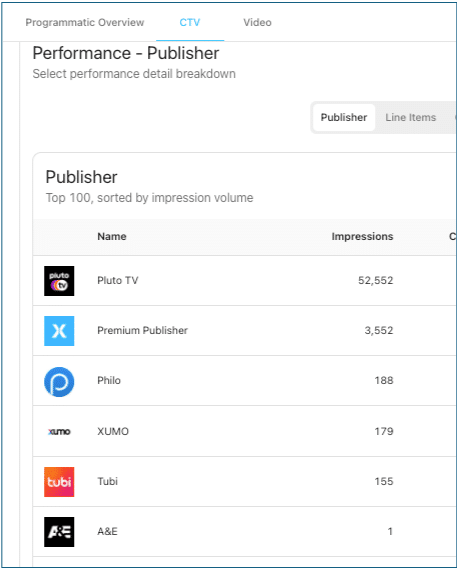Screen dimensions: 457x568
Task: Click the A&E publisher name
Action: (107, 531)
